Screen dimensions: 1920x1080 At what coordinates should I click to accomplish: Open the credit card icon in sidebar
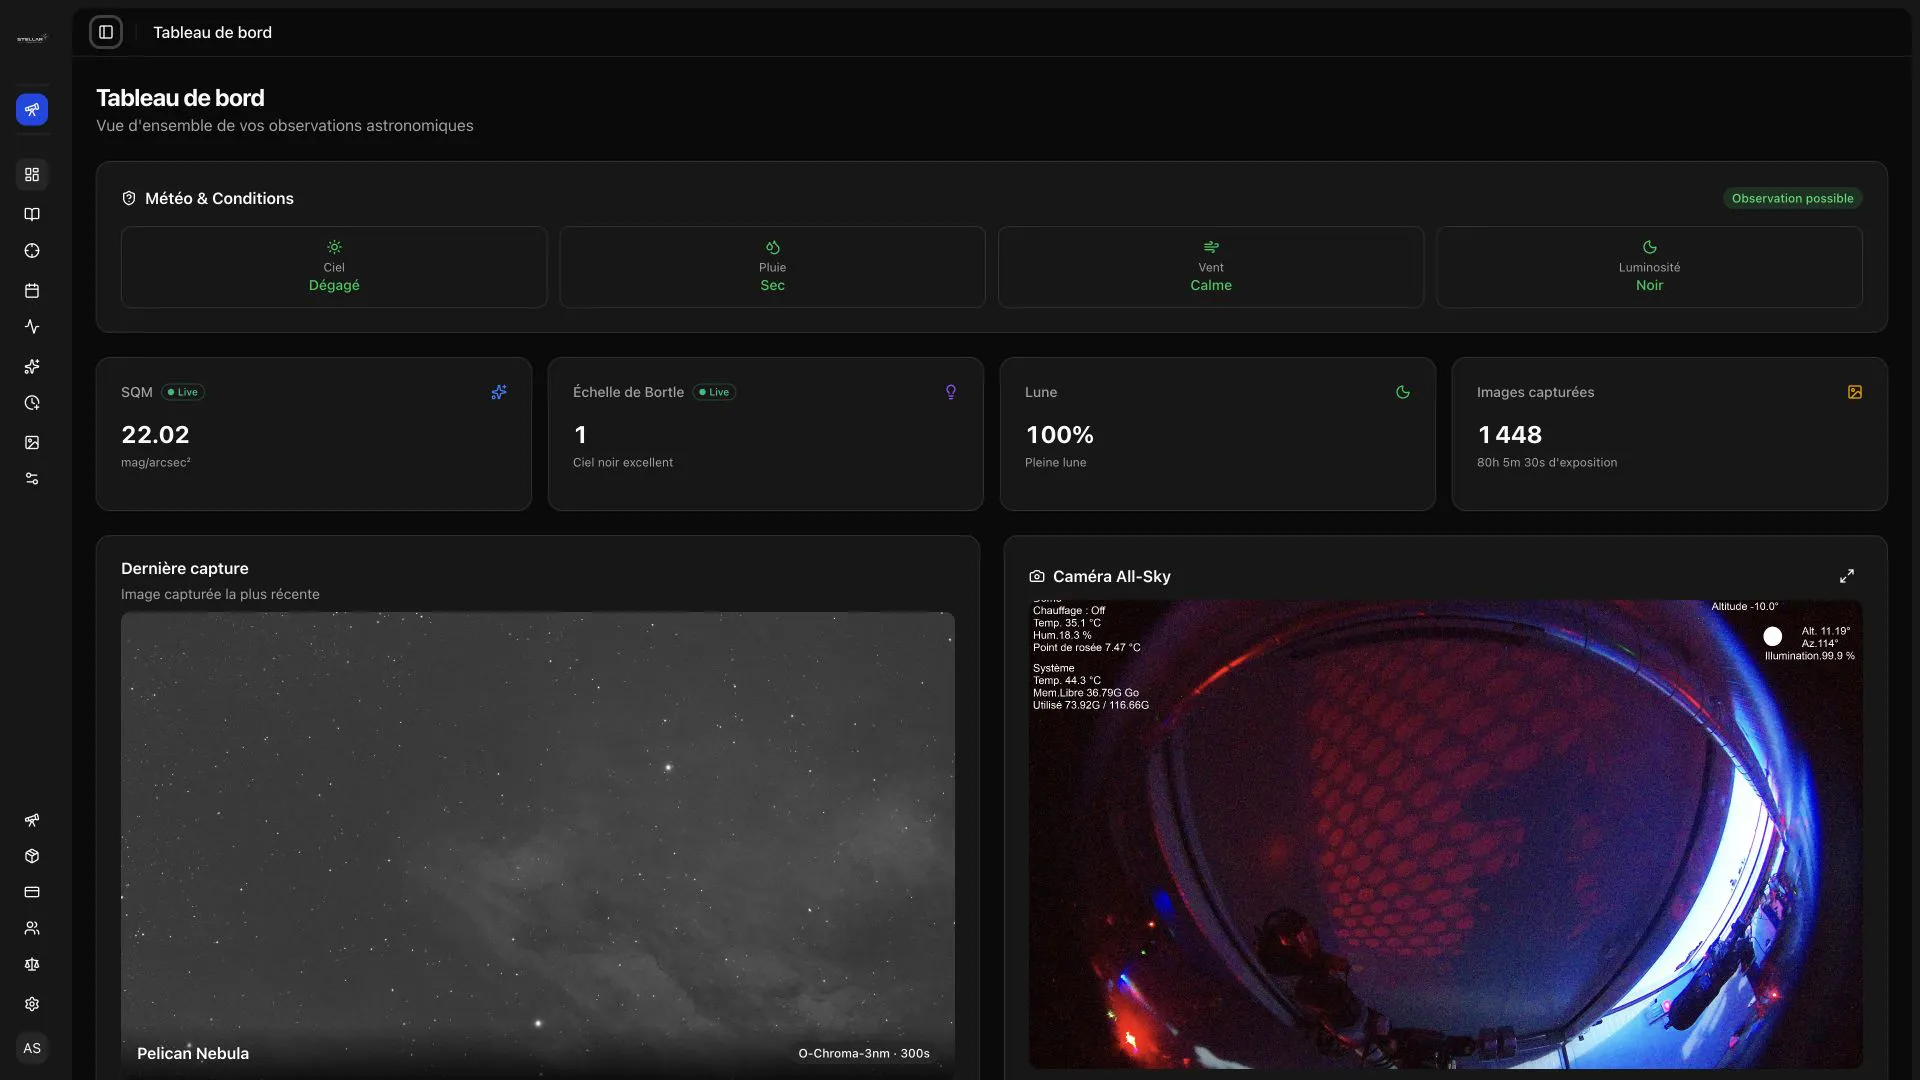click(x=32, y=892)
